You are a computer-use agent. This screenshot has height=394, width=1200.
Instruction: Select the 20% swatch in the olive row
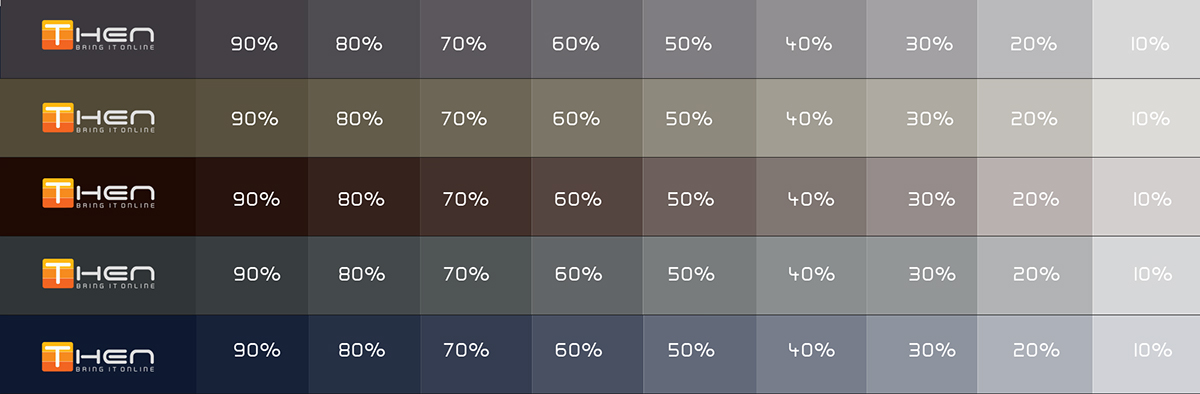tap(1034, 118)
